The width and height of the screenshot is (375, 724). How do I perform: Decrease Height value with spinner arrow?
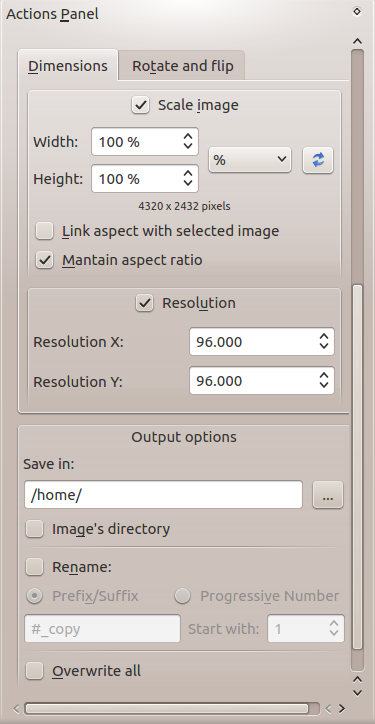point(188,184)
